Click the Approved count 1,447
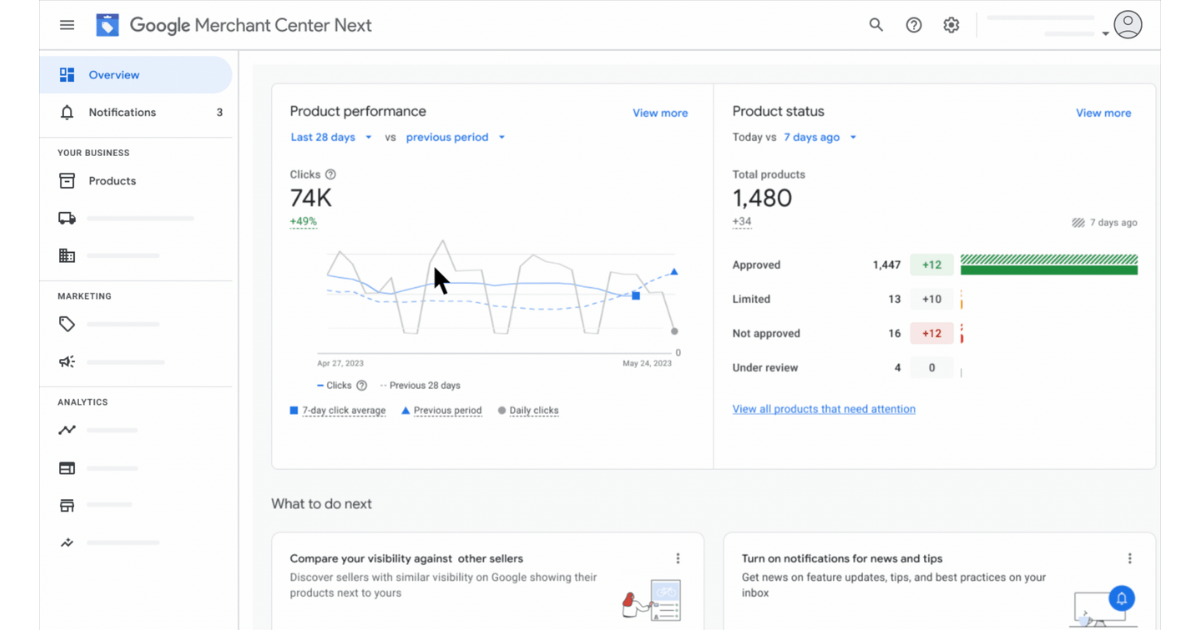 [886, 265]
